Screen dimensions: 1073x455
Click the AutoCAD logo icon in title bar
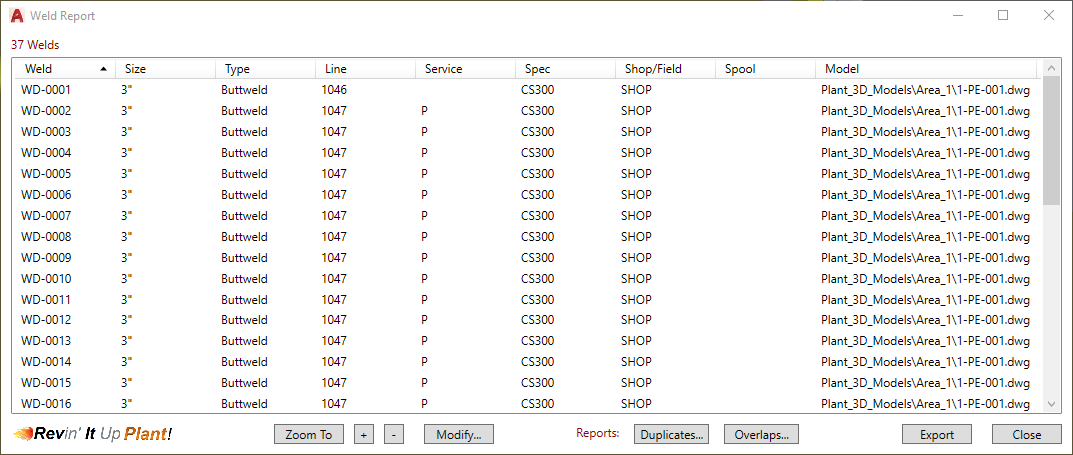click(17, 16)
